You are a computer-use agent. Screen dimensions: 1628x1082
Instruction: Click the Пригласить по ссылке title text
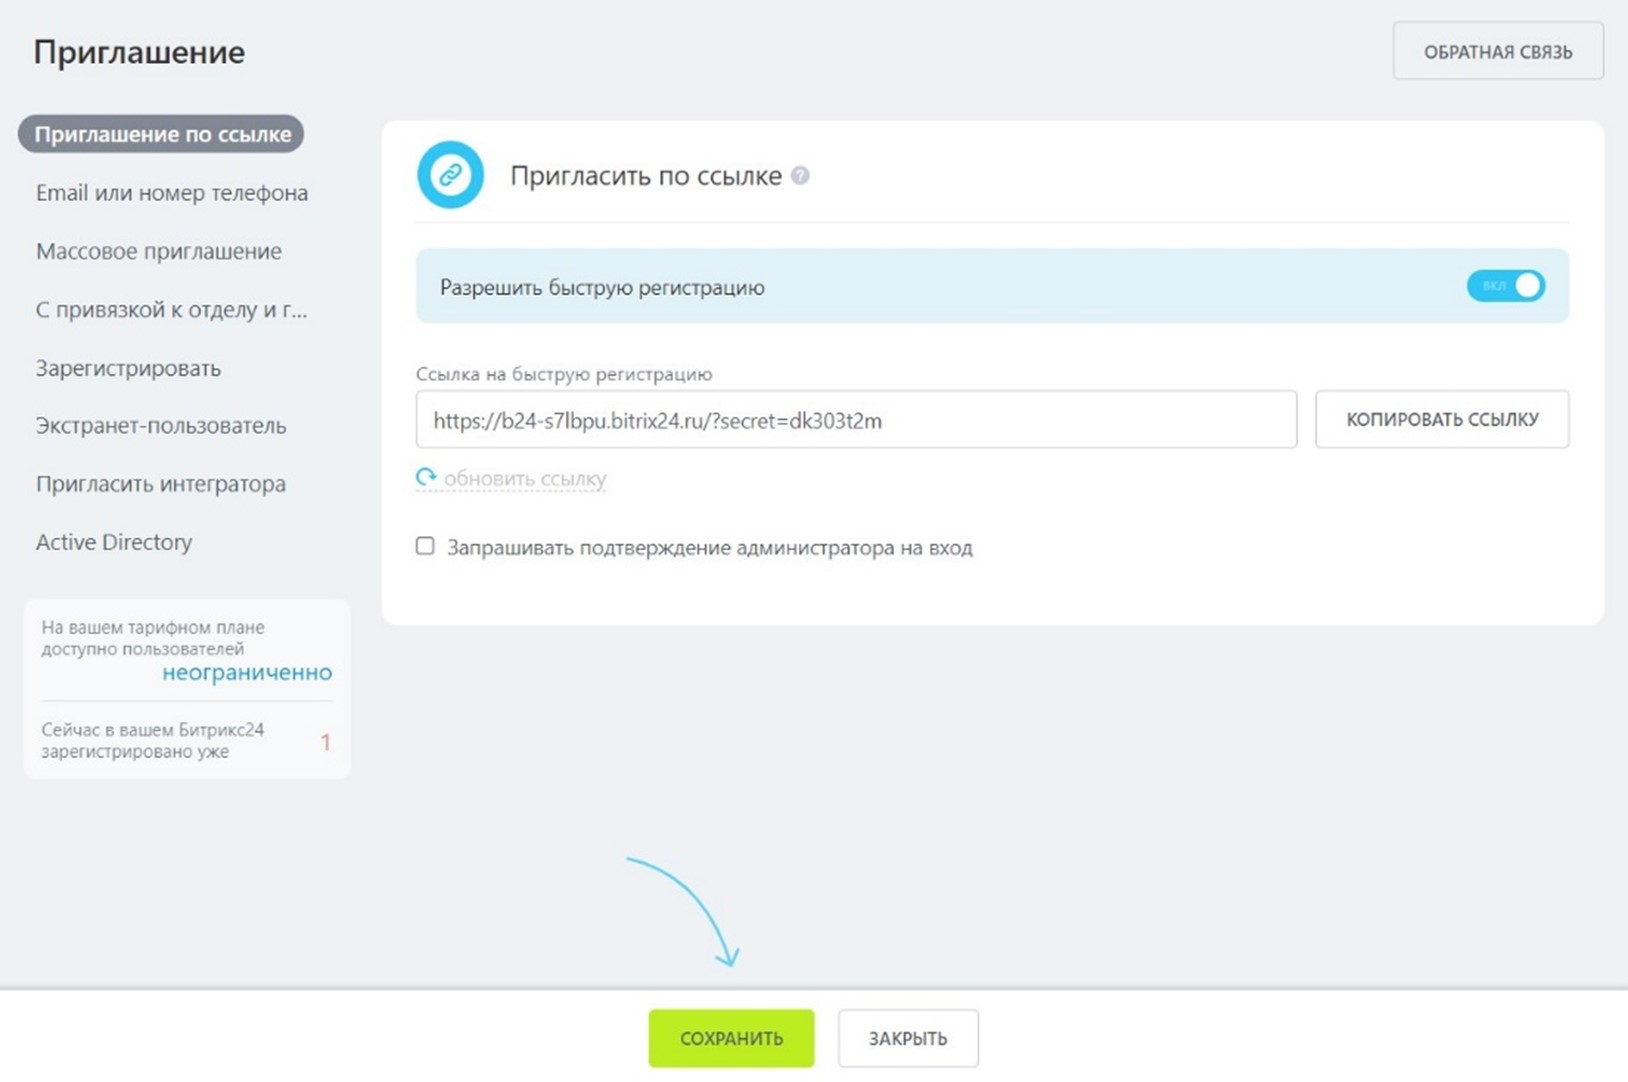tap(646, 176)
